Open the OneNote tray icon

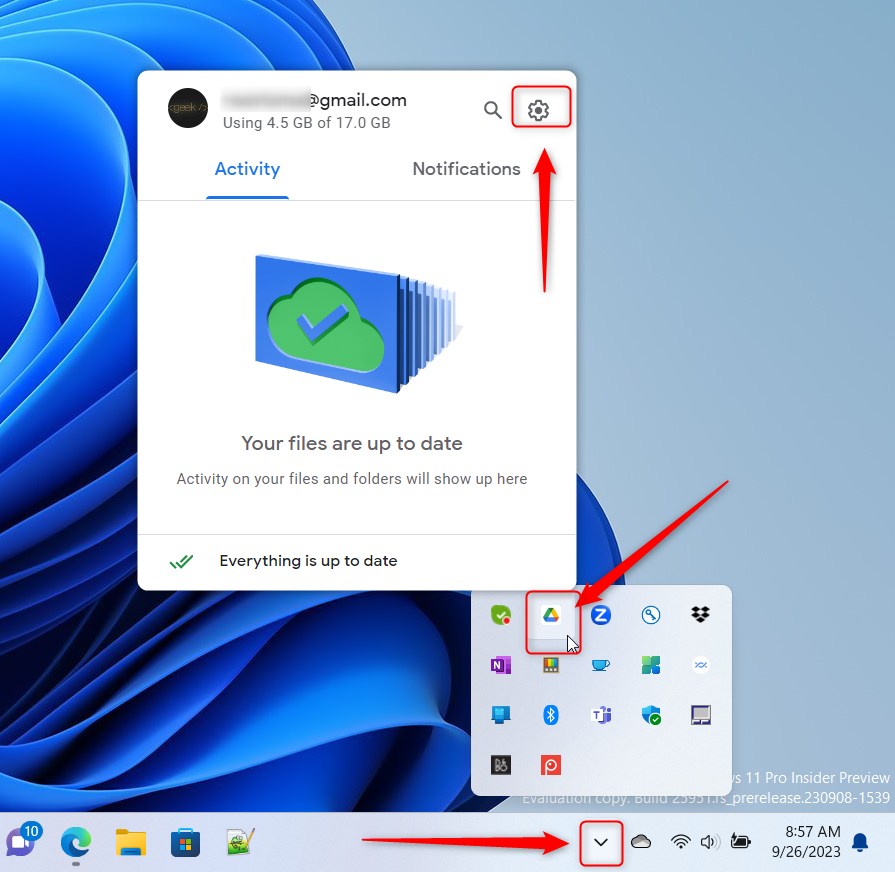pos(501,665)
